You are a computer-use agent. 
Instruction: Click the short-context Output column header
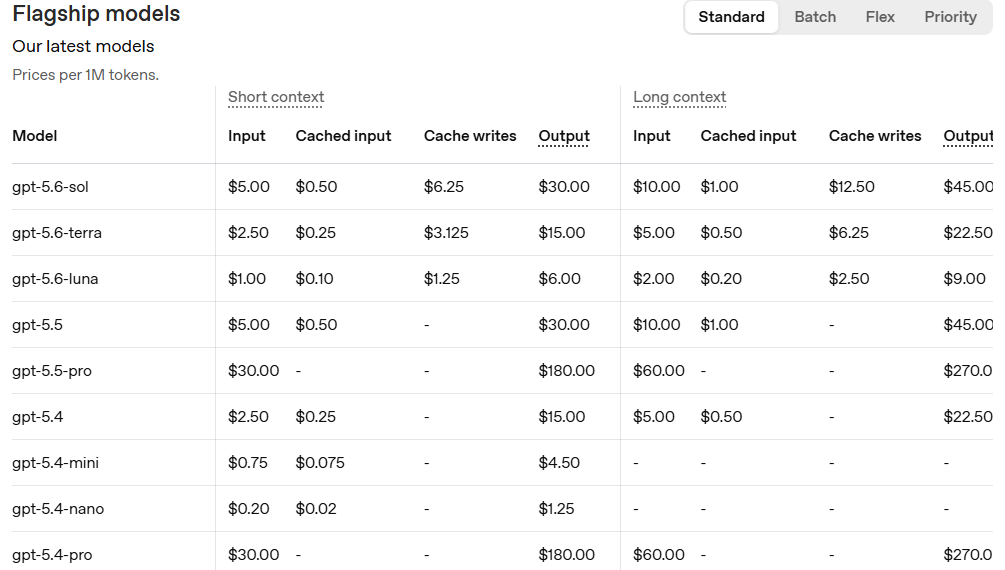click(x=563, y=136)
